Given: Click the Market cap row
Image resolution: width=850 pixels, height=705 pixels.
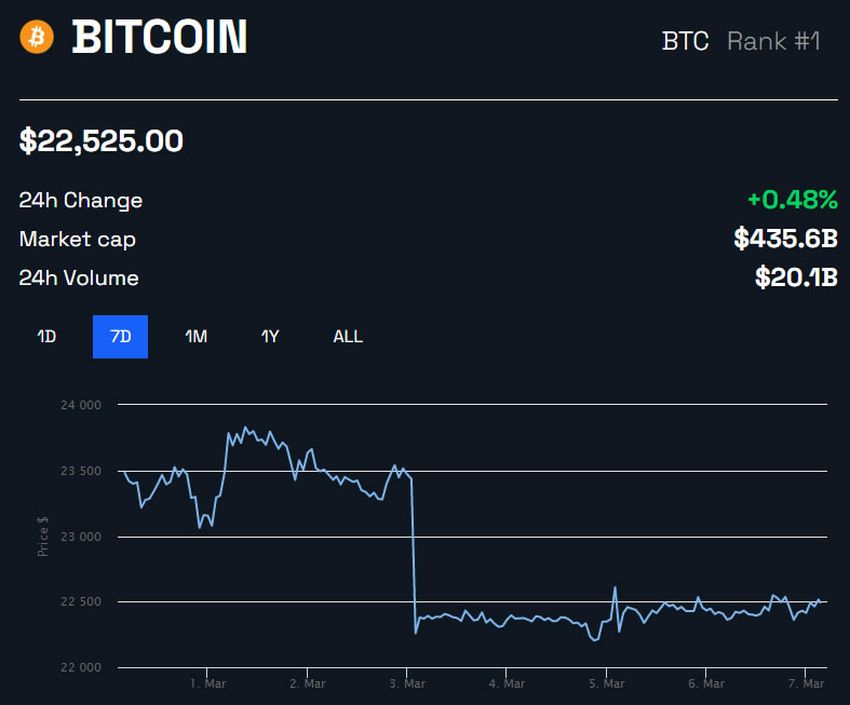Looking at the screenshot, I should click(x=77, y=239).
